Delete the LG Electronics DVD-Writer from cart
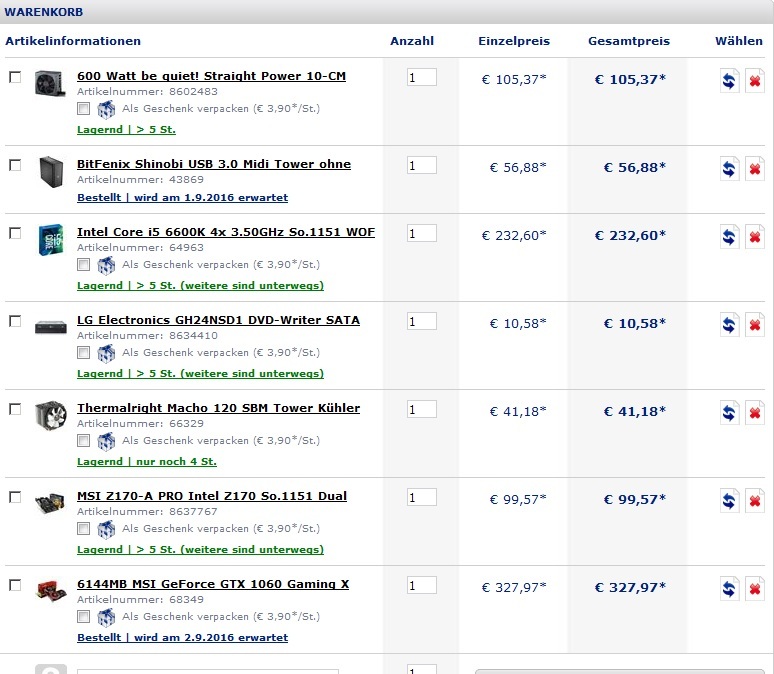 755,325
